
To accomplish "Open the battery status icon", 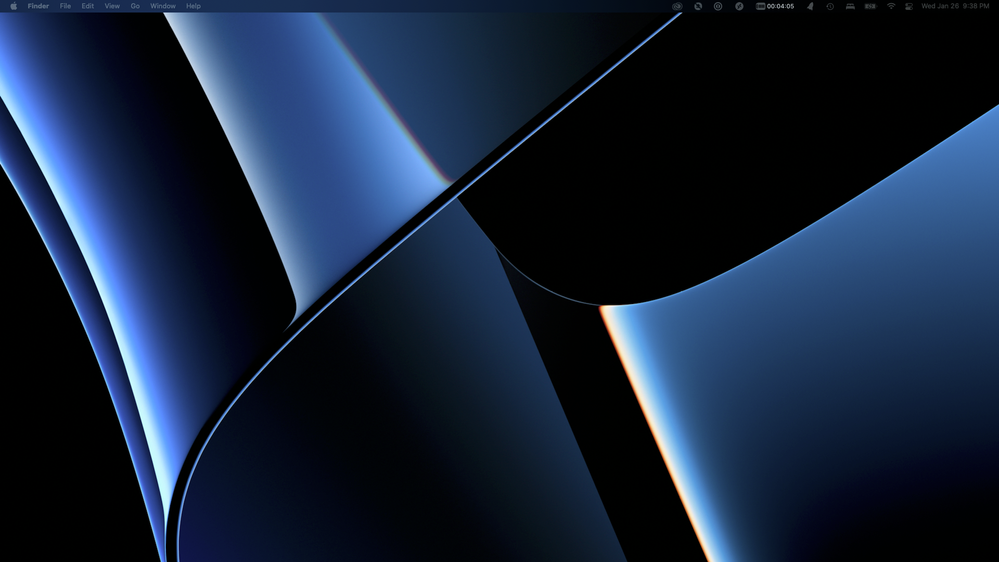I will point(870,6).
